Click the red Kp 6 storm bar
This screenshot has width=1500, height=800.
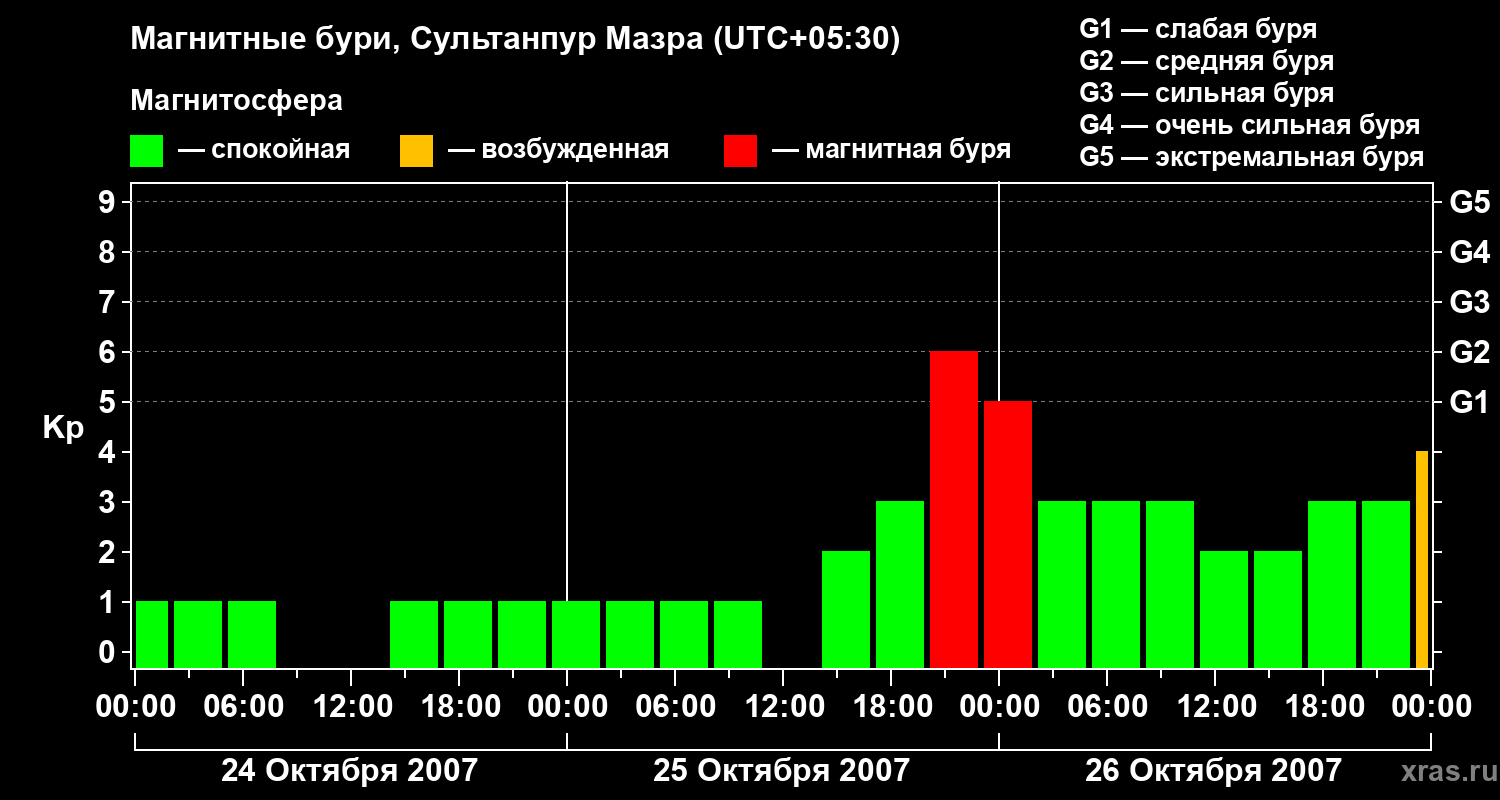pyautogui.click(x=954, y=510)
